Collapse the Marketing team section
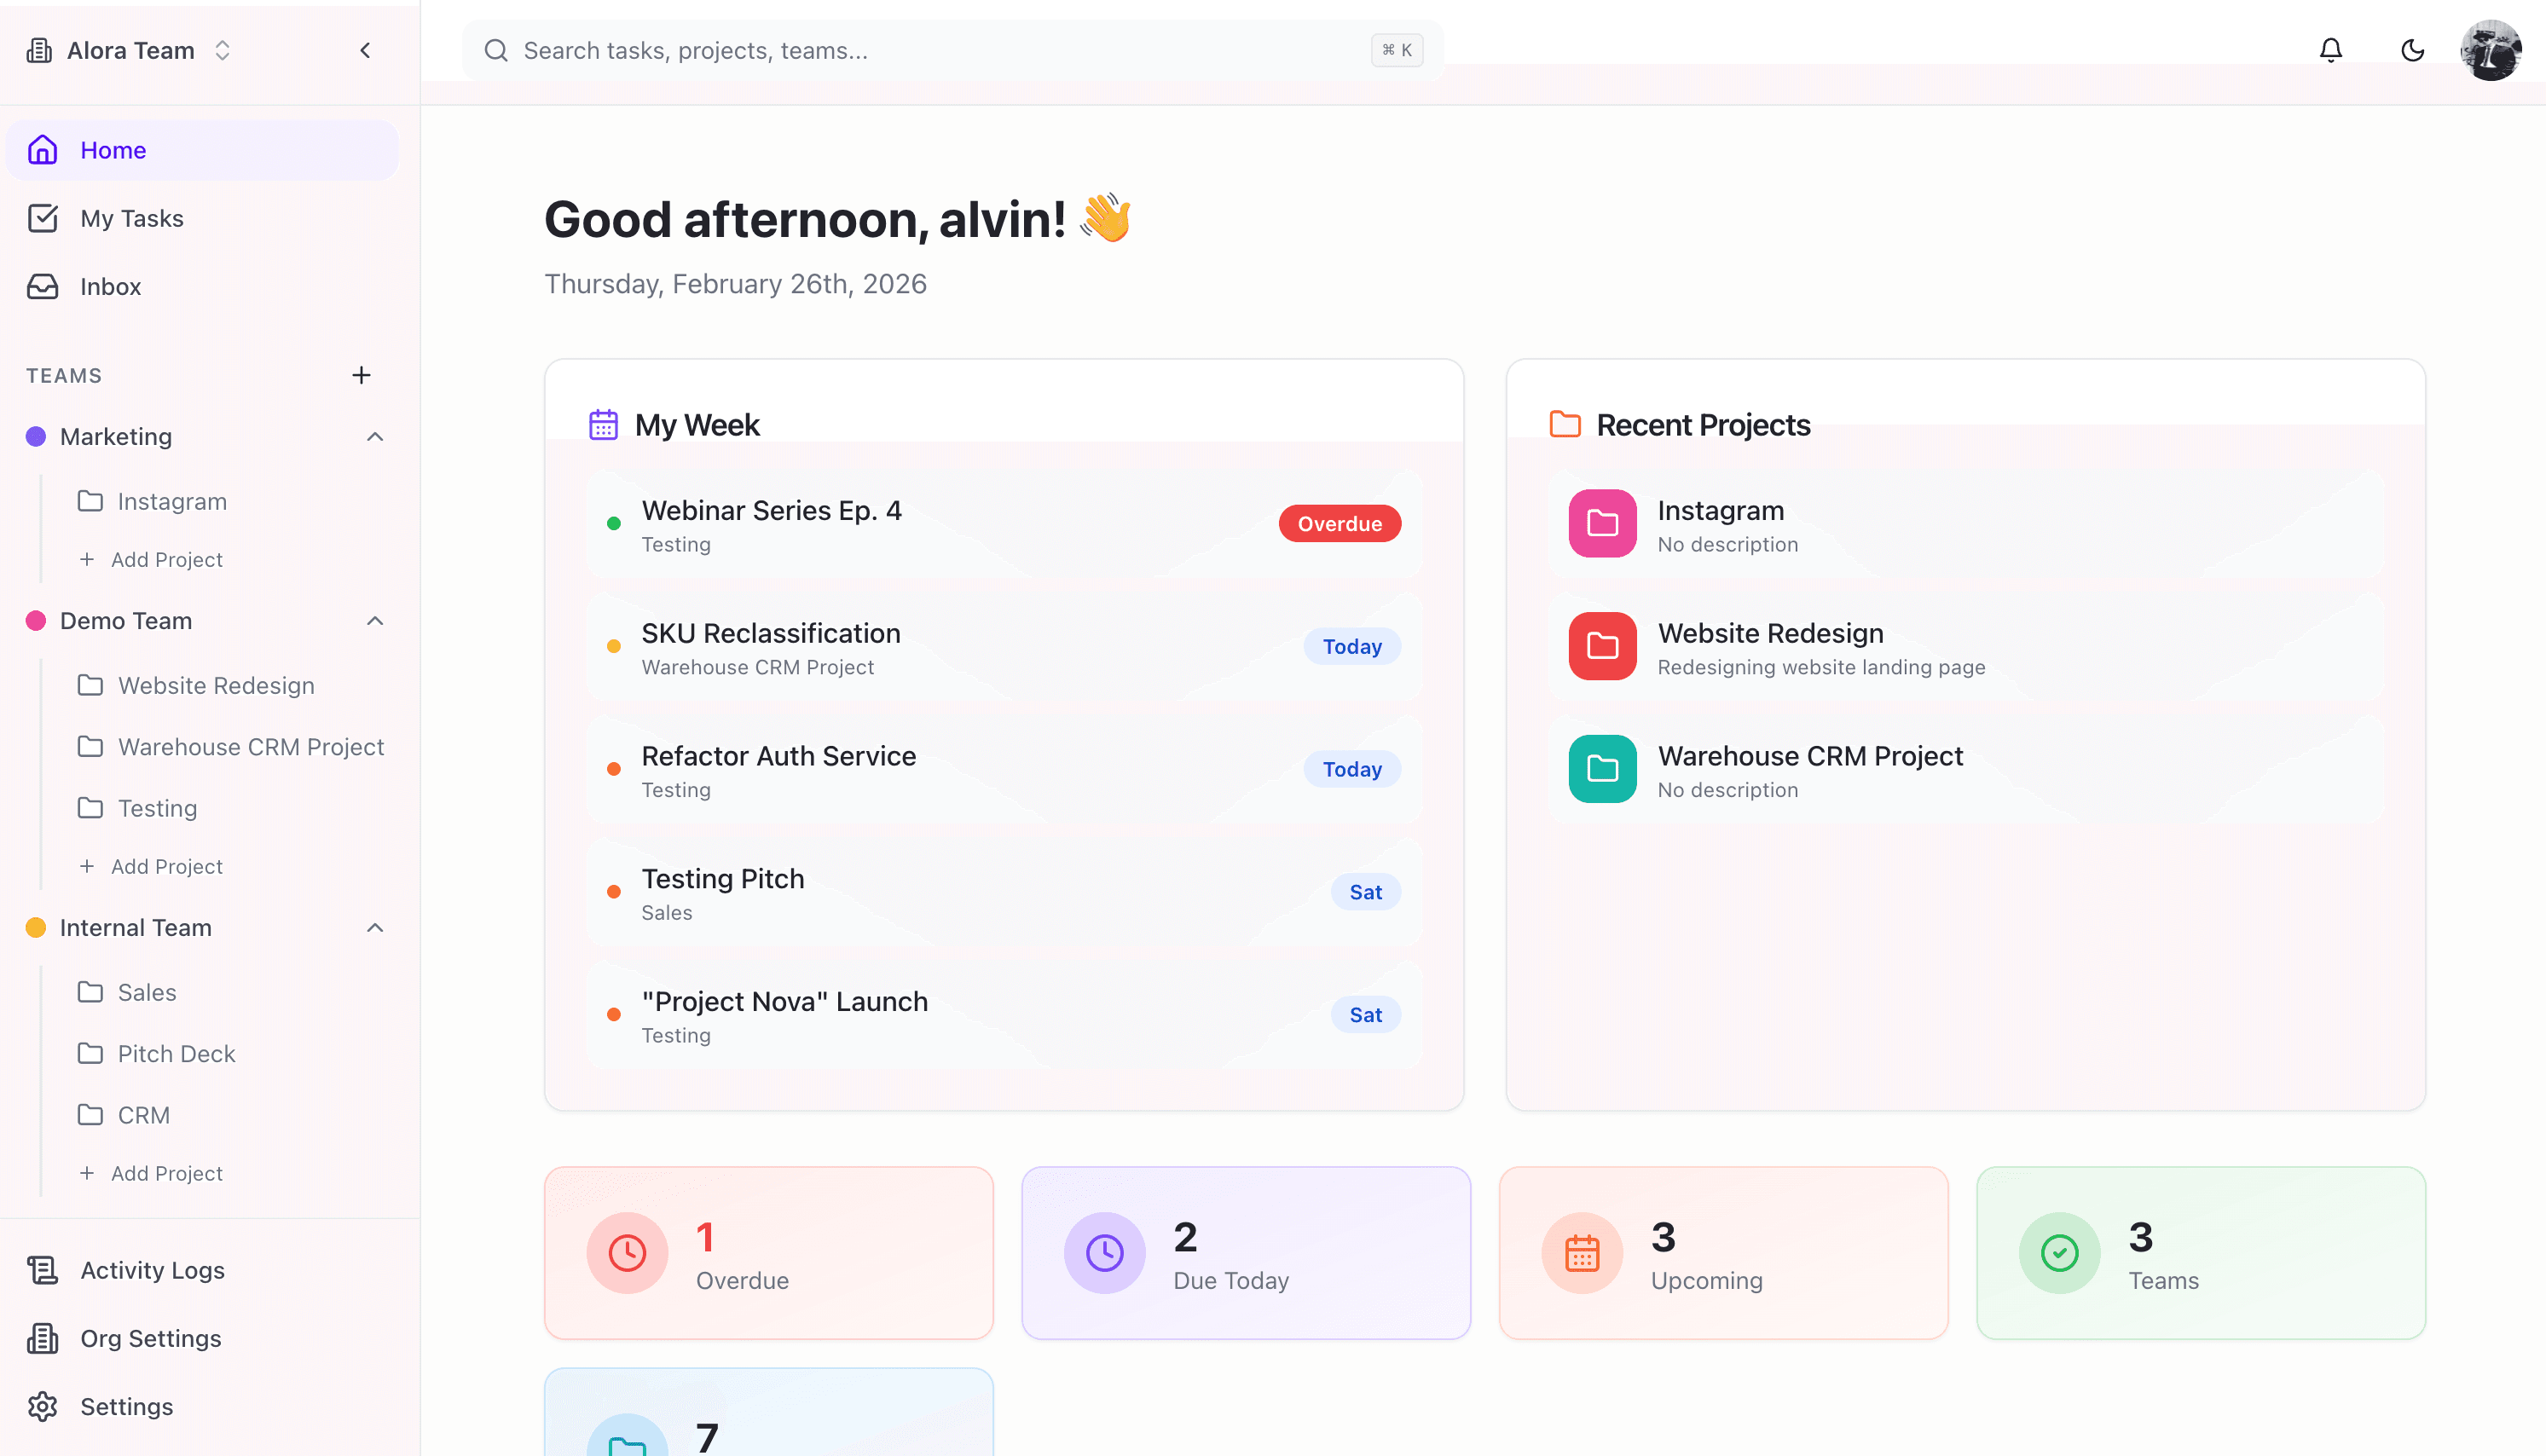Viewport: 2546px width, 1456px height. tap(375, 437)
